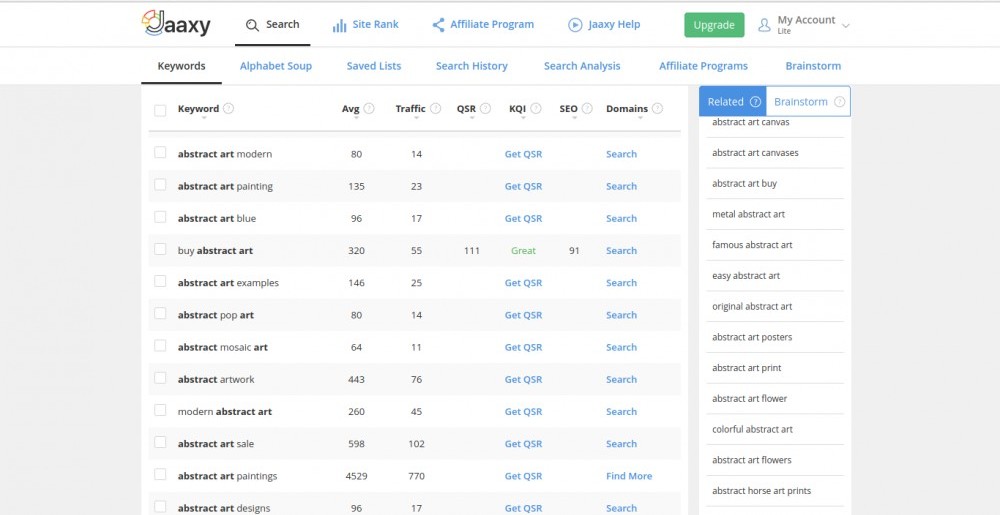
Task: Click help icon on Related tab
Action: click(x=755, y=102)
